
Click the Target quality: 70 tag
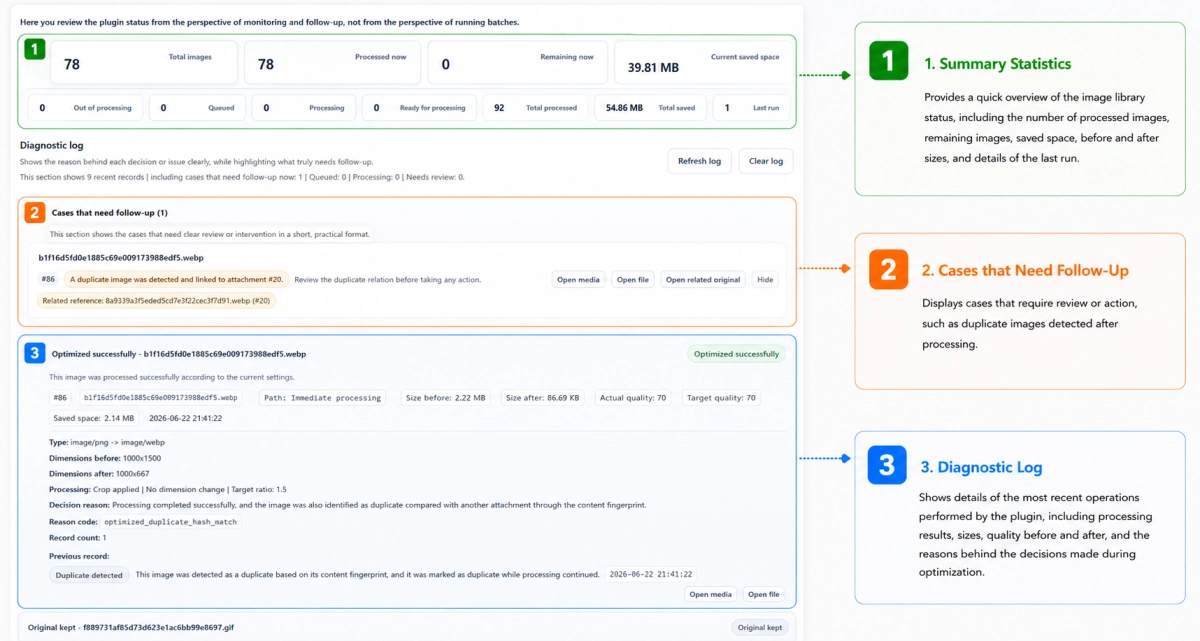721,398
